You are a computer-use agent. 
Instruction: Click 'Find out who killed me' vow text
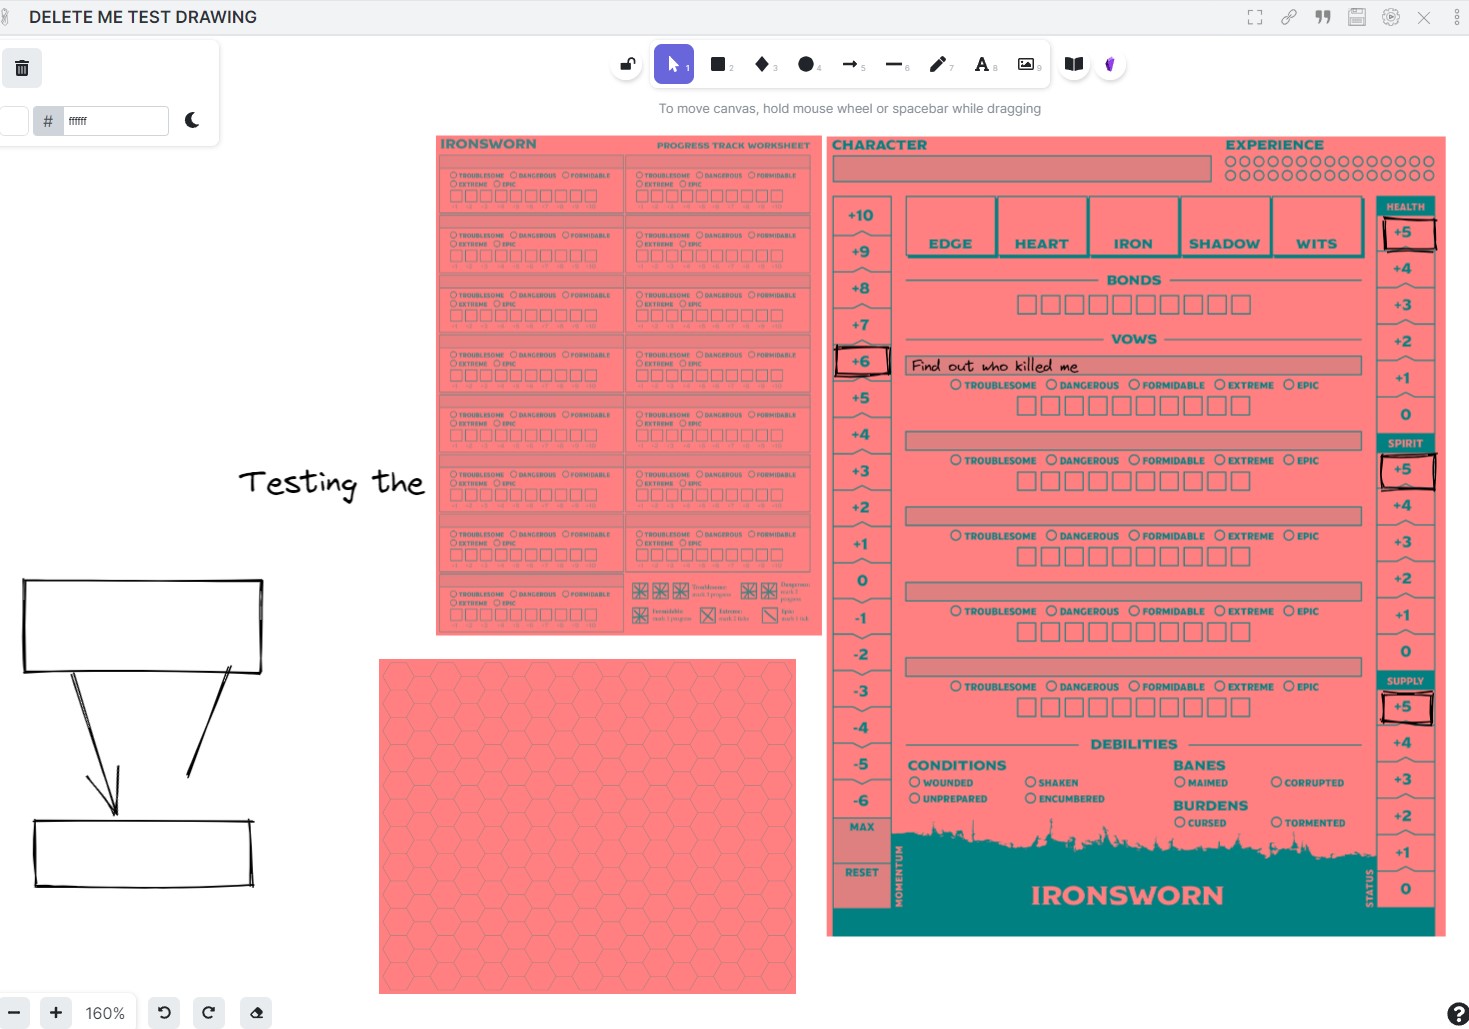click(995, 366)
